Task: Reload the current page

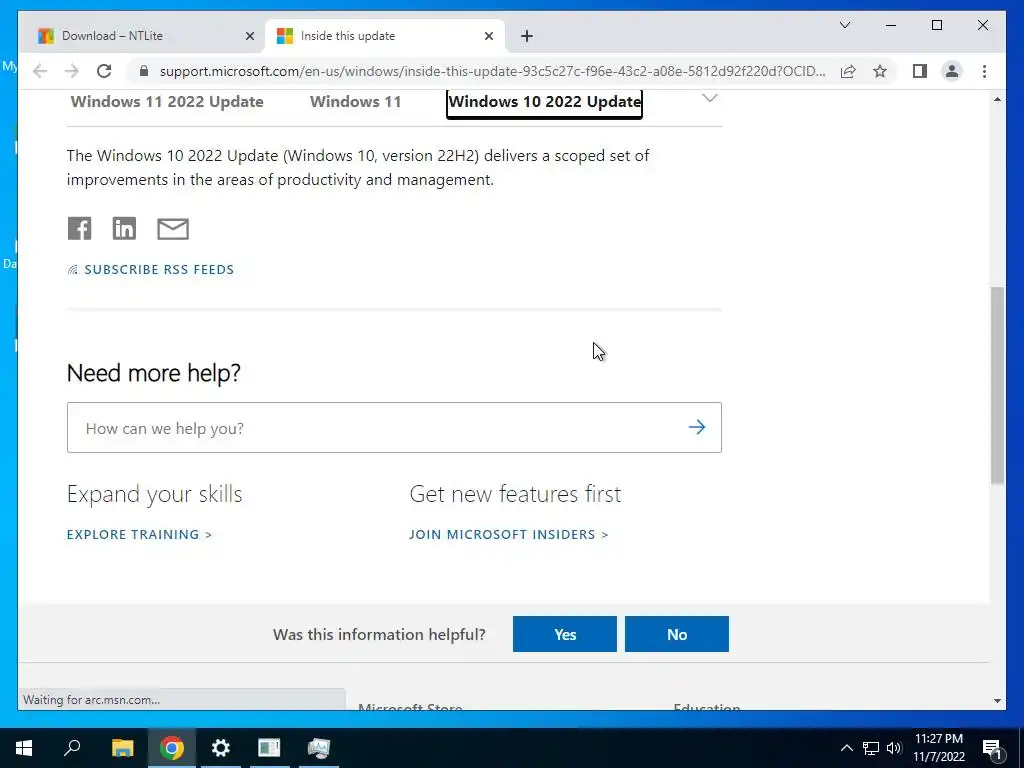Action: [104, 71]
